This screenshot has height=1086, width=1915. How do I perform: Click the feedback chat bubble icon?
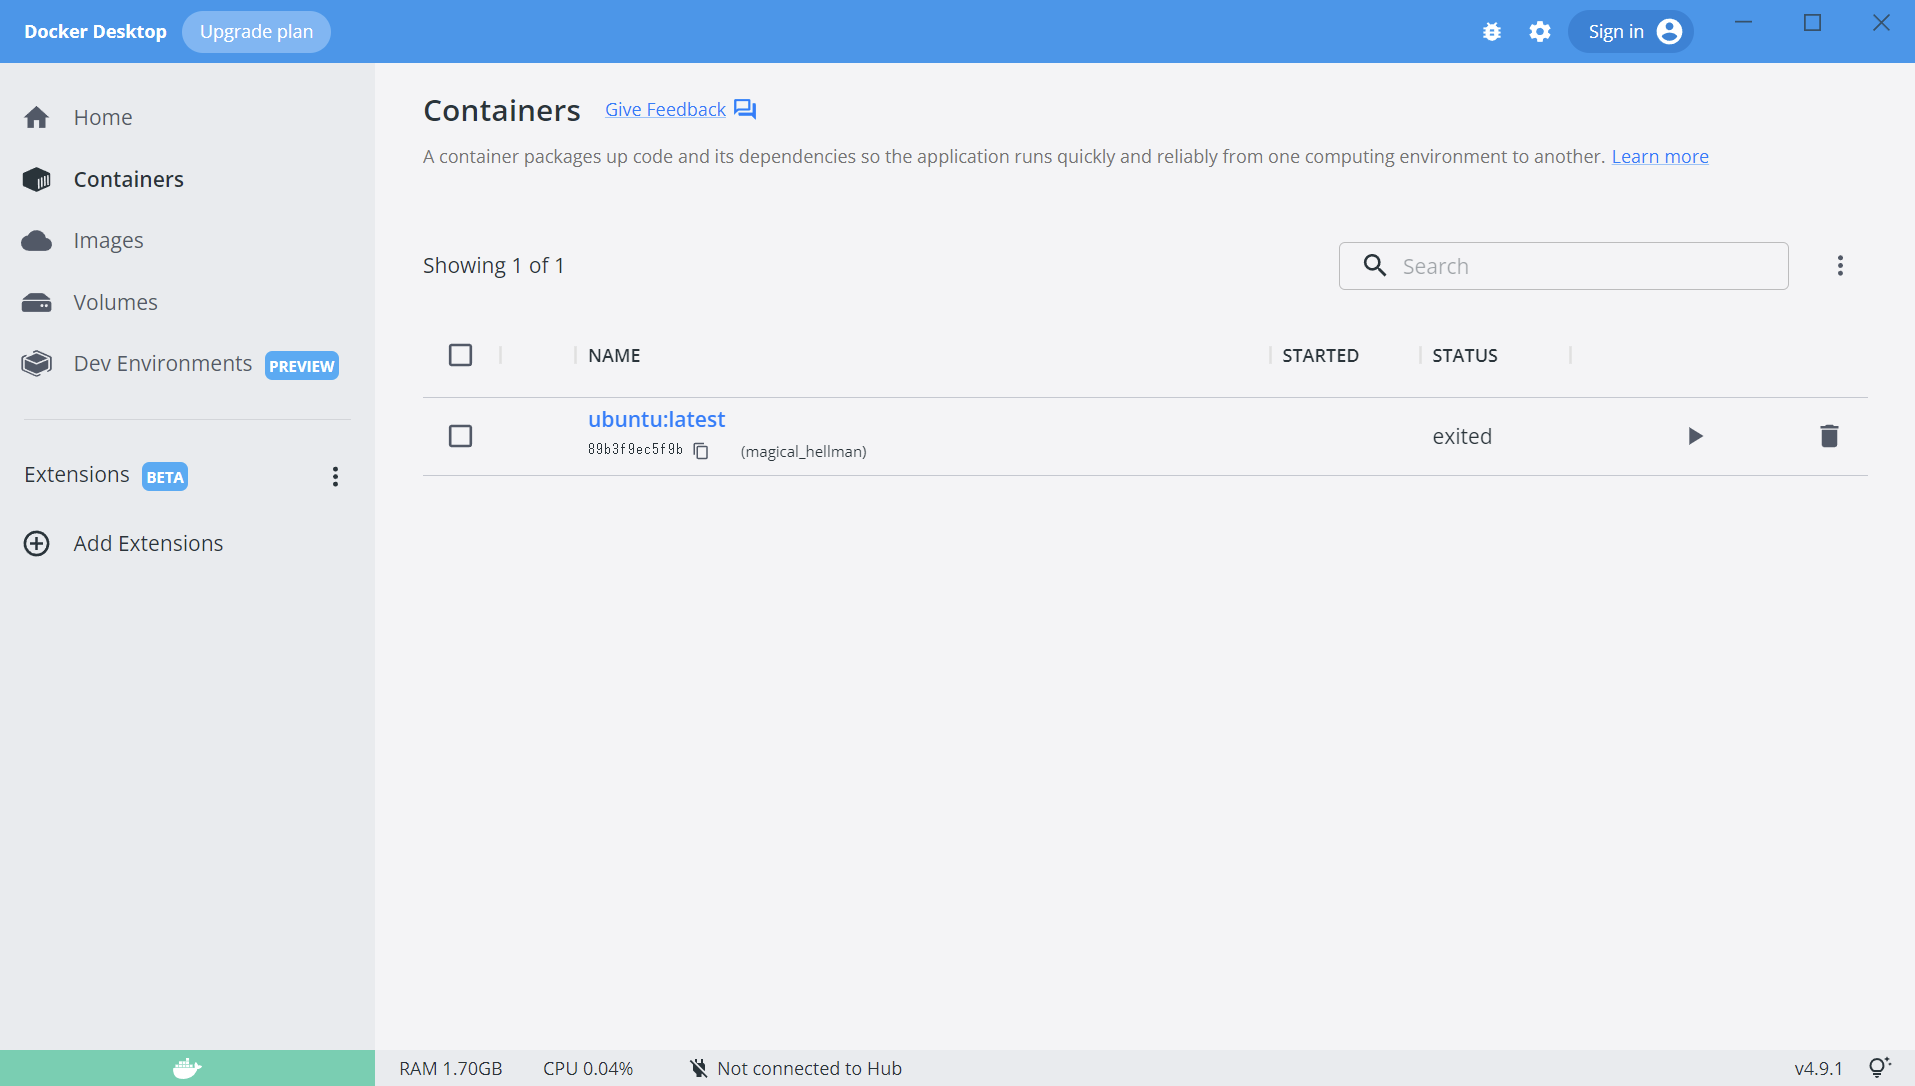pyautogui.click(x=745, y=109)
